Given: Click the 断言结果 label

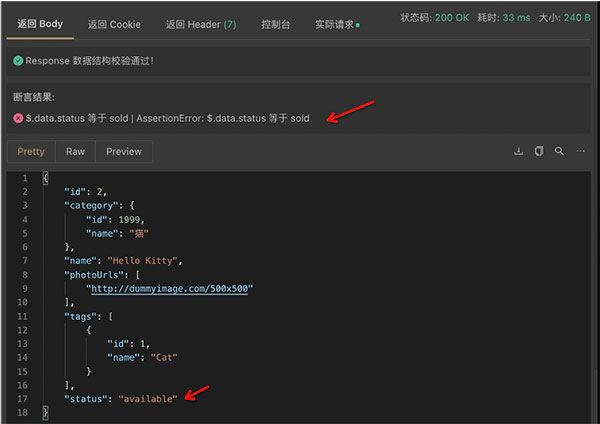Looking at the screenshot, I should (34, 97).
